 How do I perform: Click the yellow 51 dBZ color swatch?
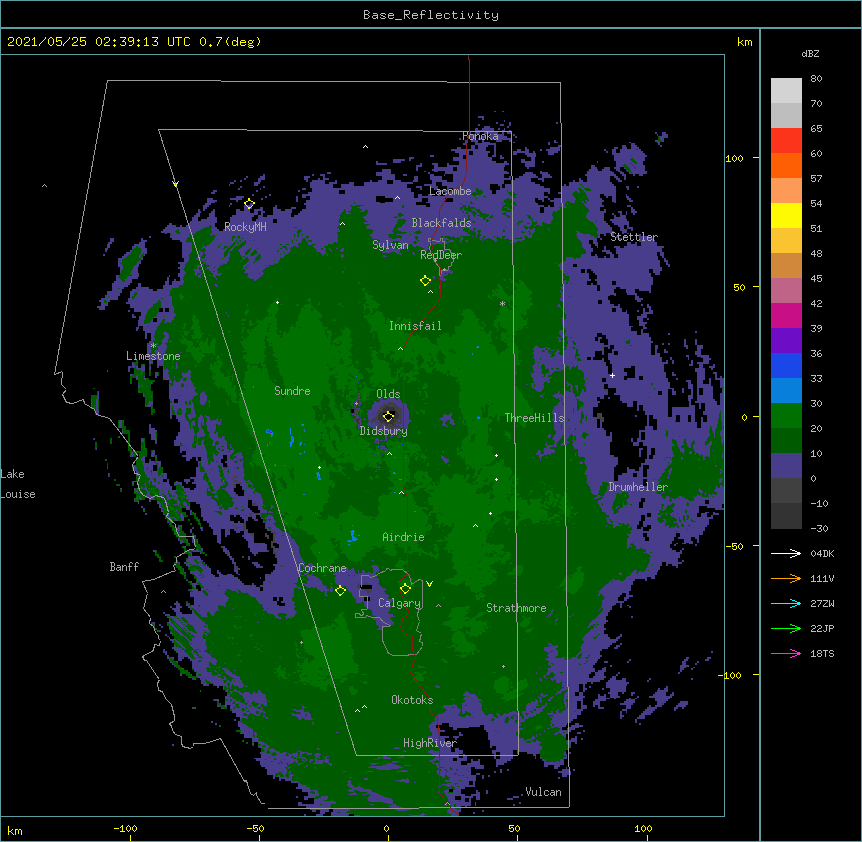[x=786, y=215]
